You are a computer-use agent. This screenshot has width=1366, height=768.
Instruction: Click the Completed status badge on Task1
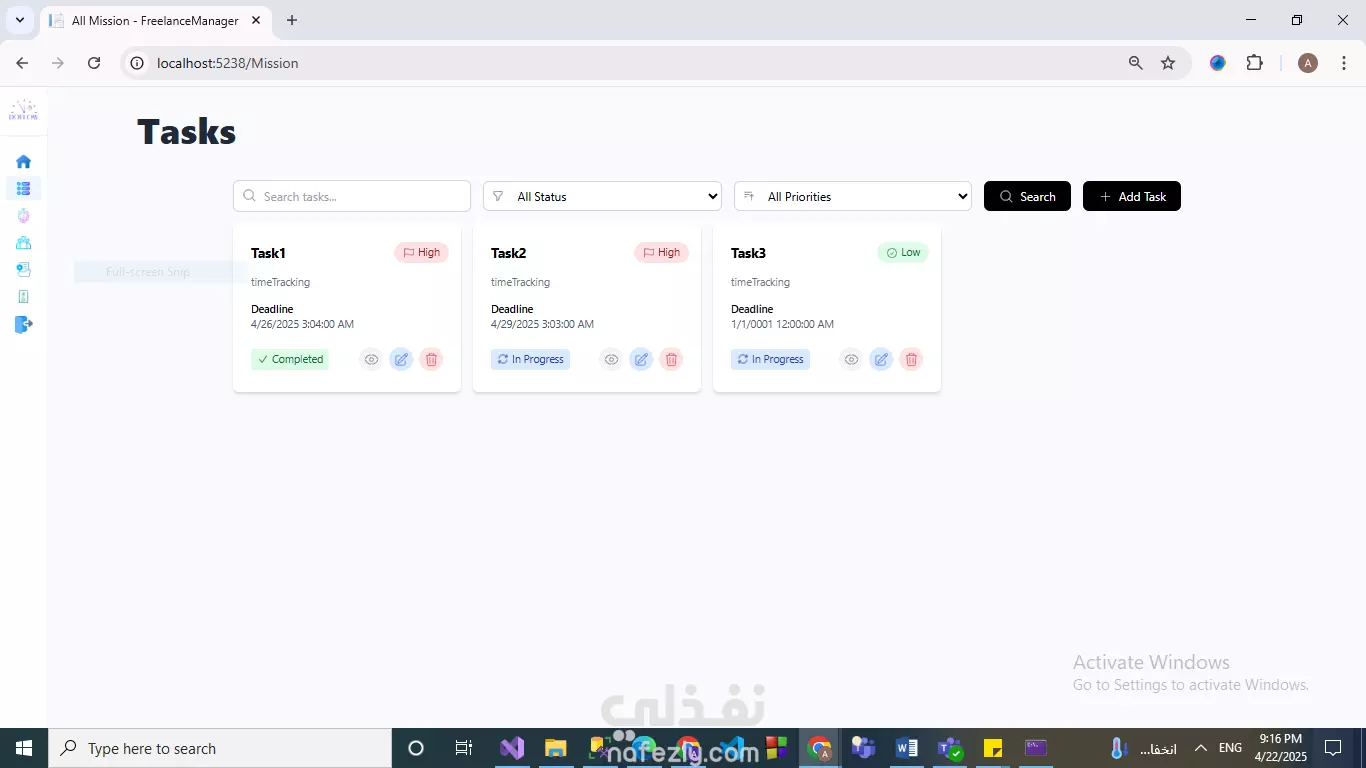[x=290, y=359]
